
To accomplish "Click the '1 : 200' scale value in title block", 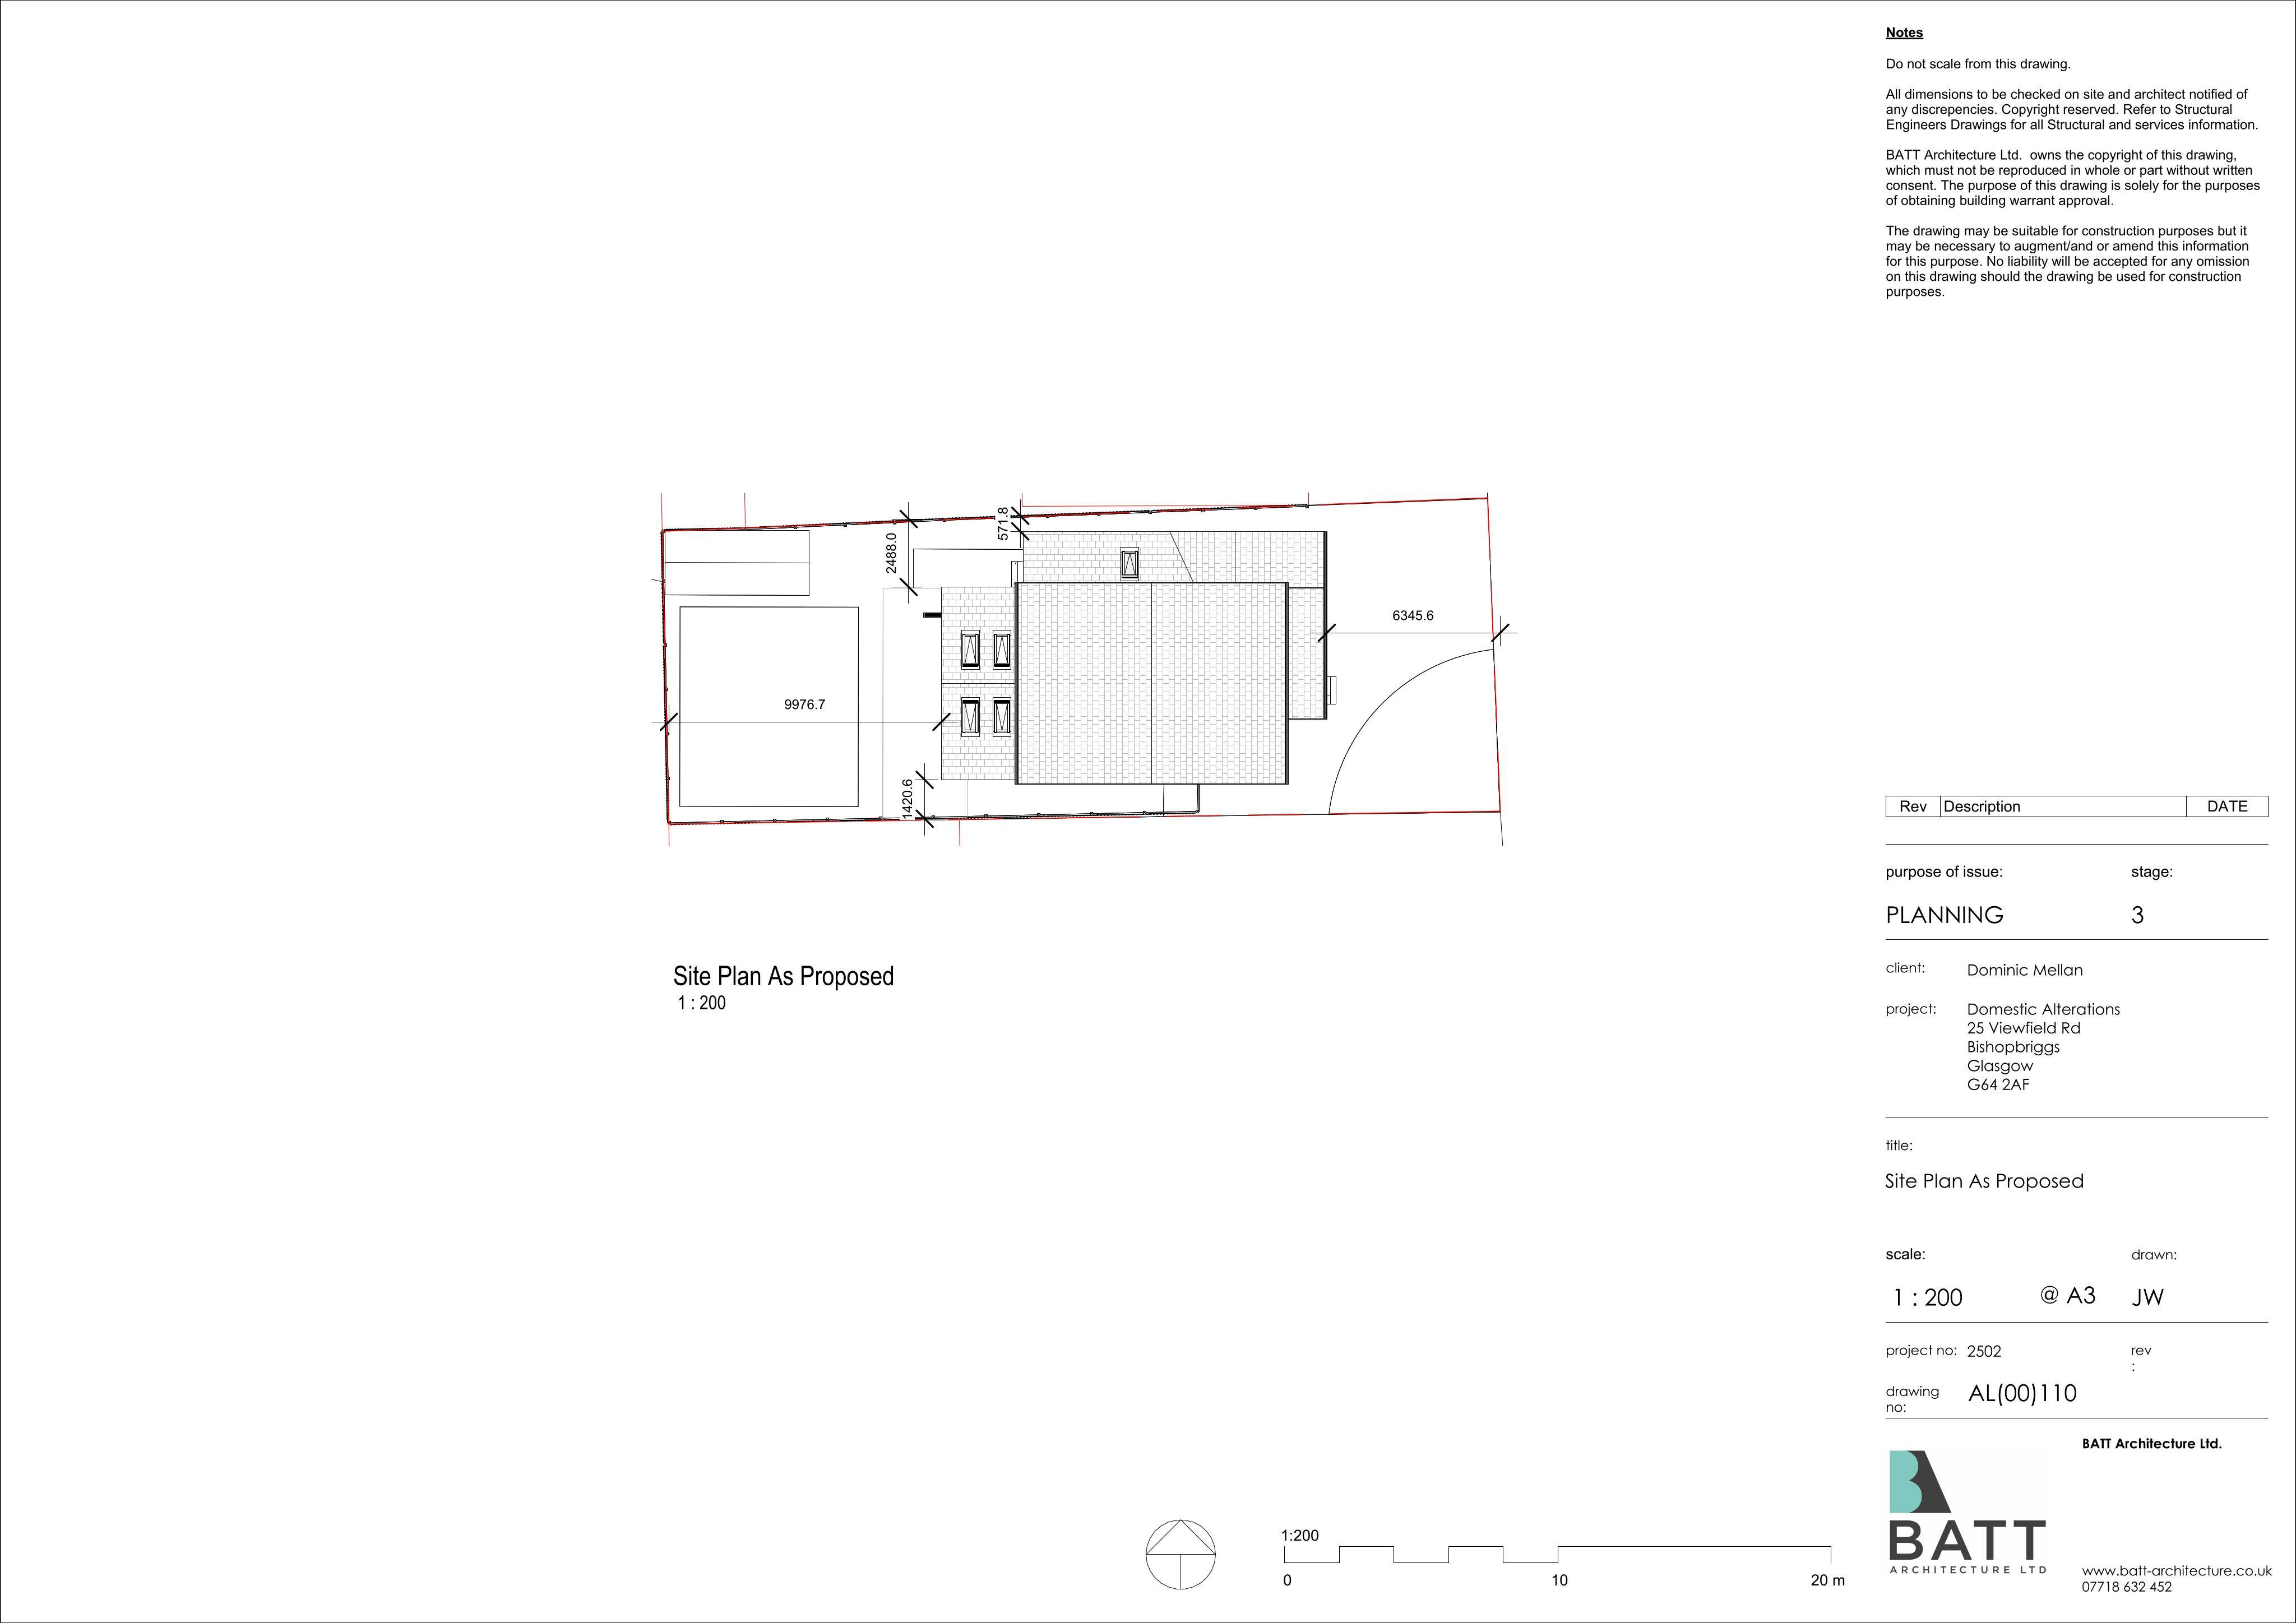I will [1927, 1298].
